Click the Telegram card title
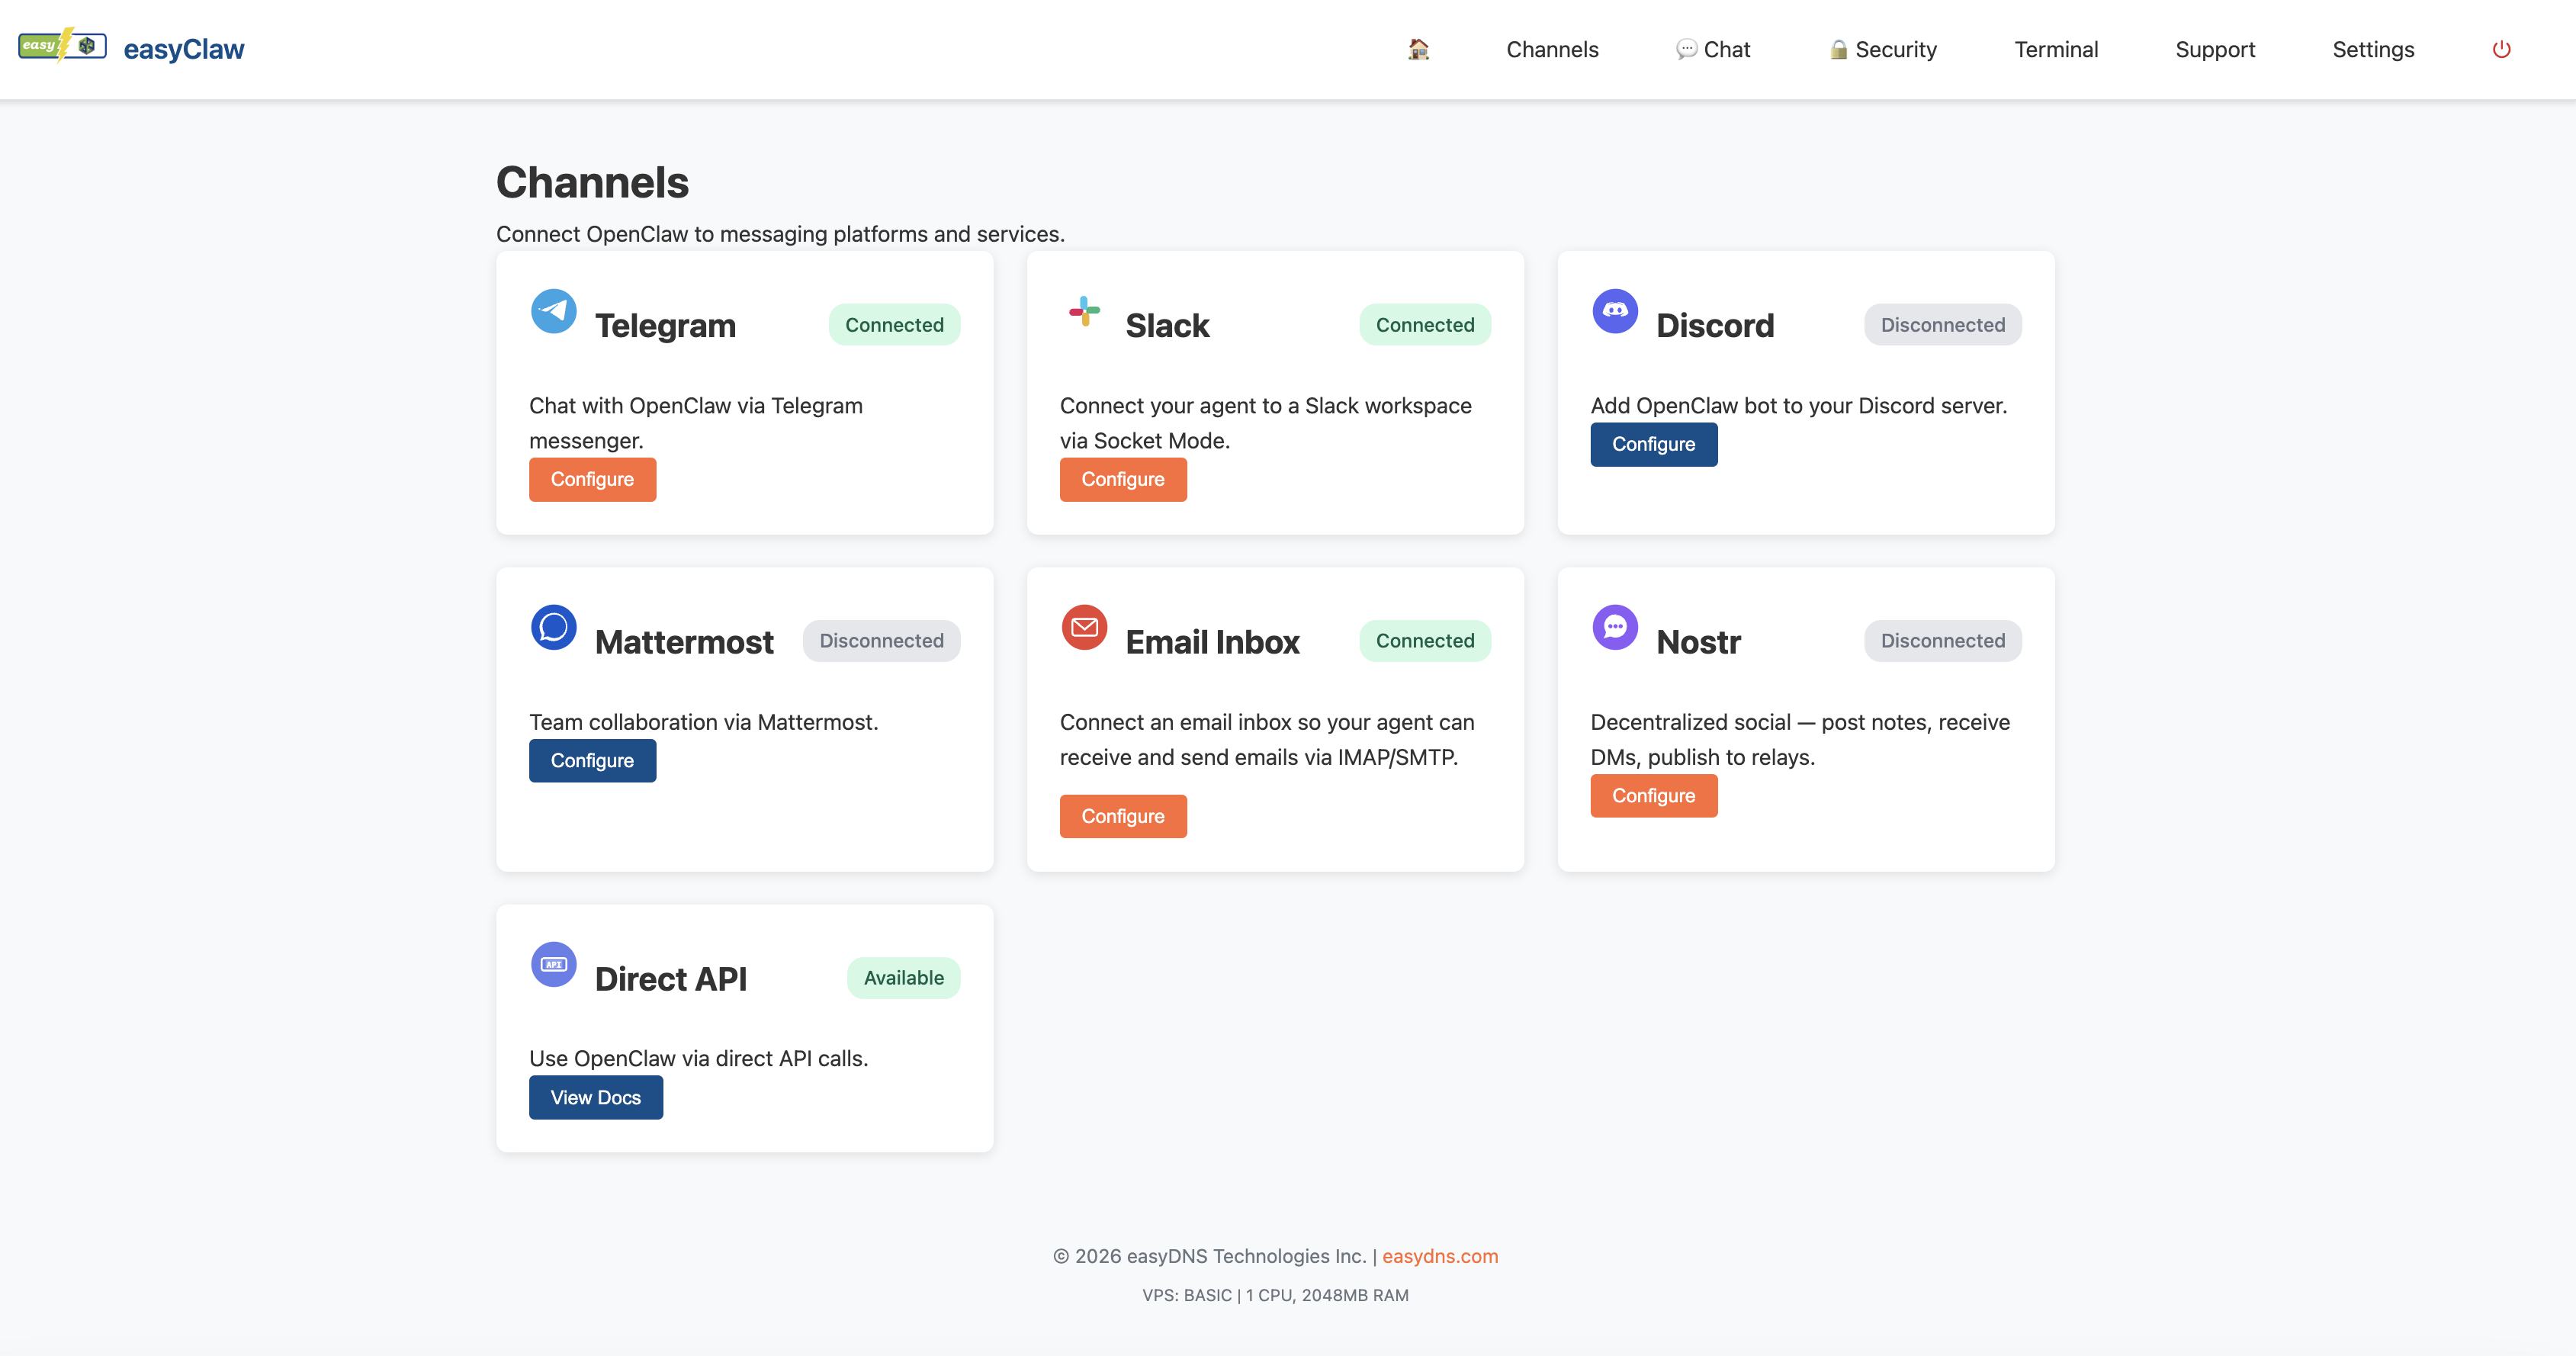2576x1356 pixels. (x=665, y=326)
